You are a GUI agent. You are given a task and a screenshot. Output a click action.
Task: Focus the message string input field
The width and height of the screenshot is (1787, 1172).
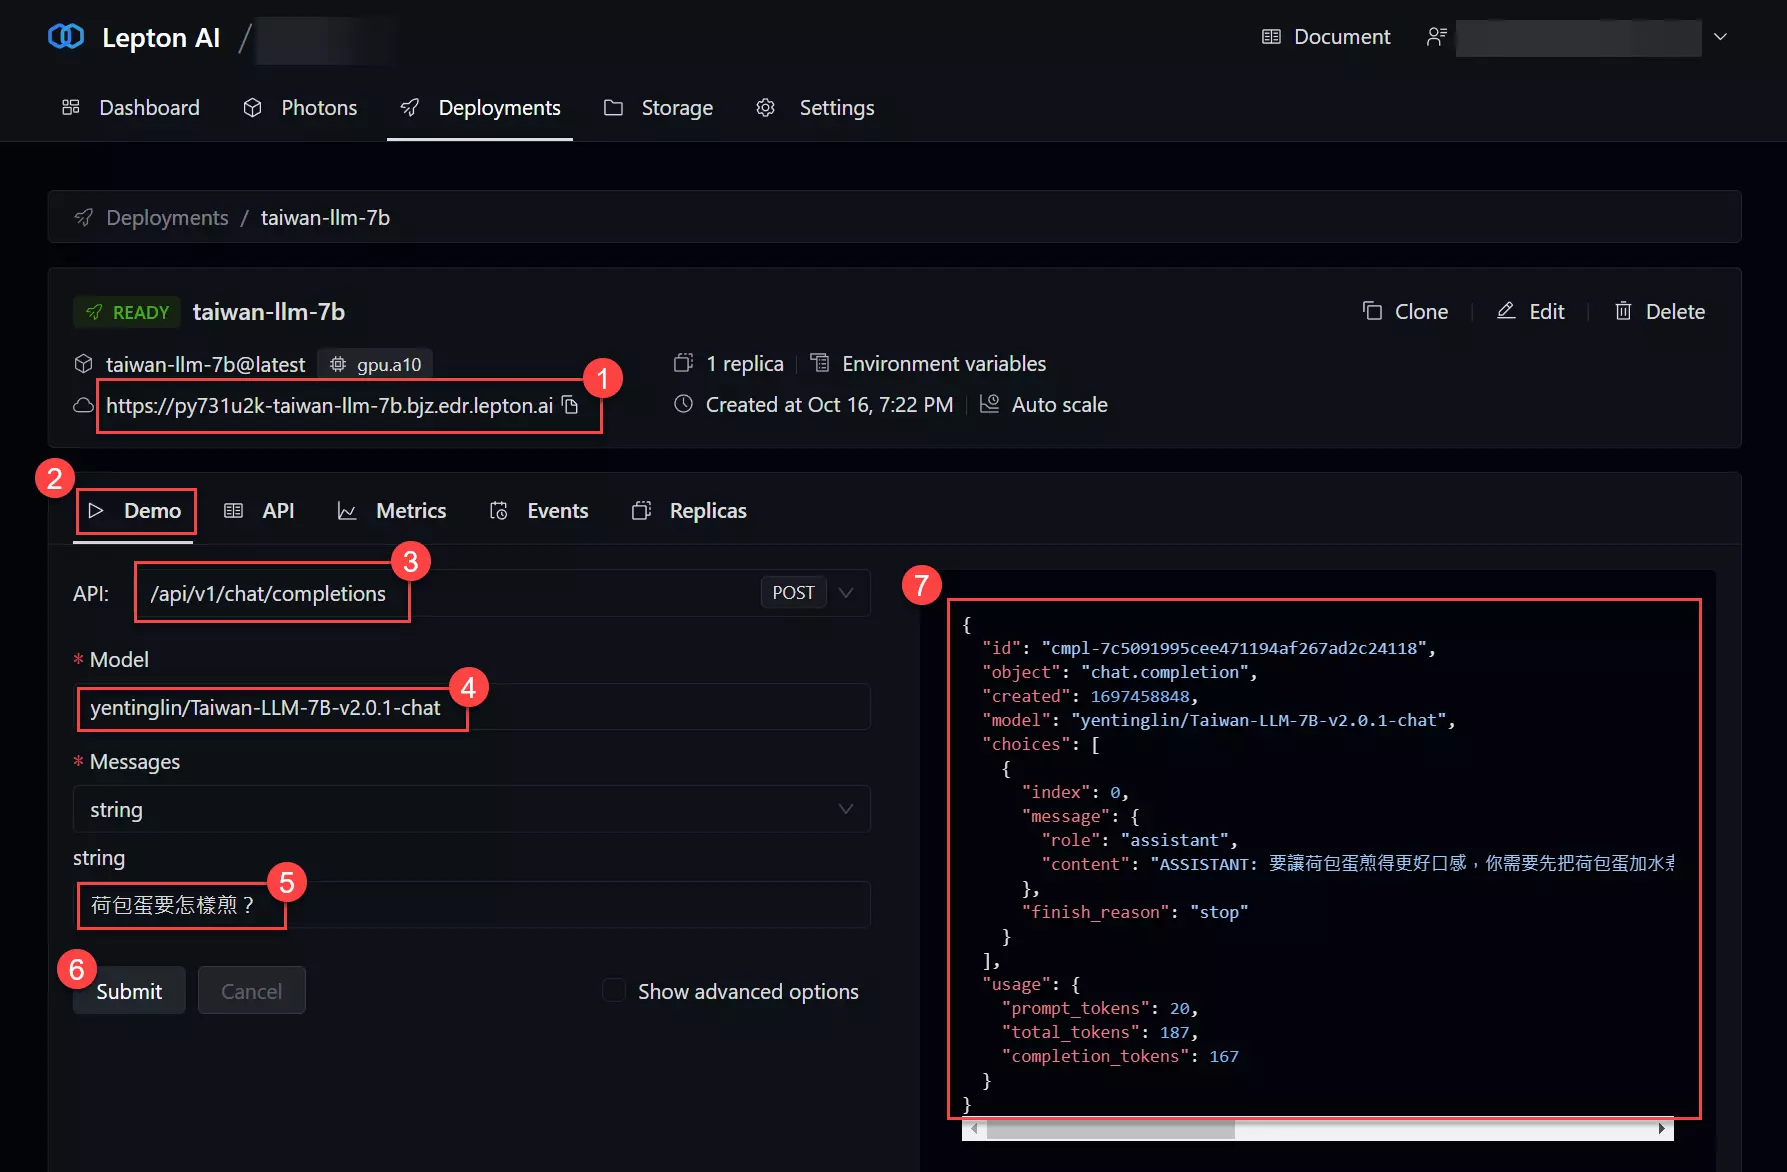pyautogui.click(x=471, y=905)
